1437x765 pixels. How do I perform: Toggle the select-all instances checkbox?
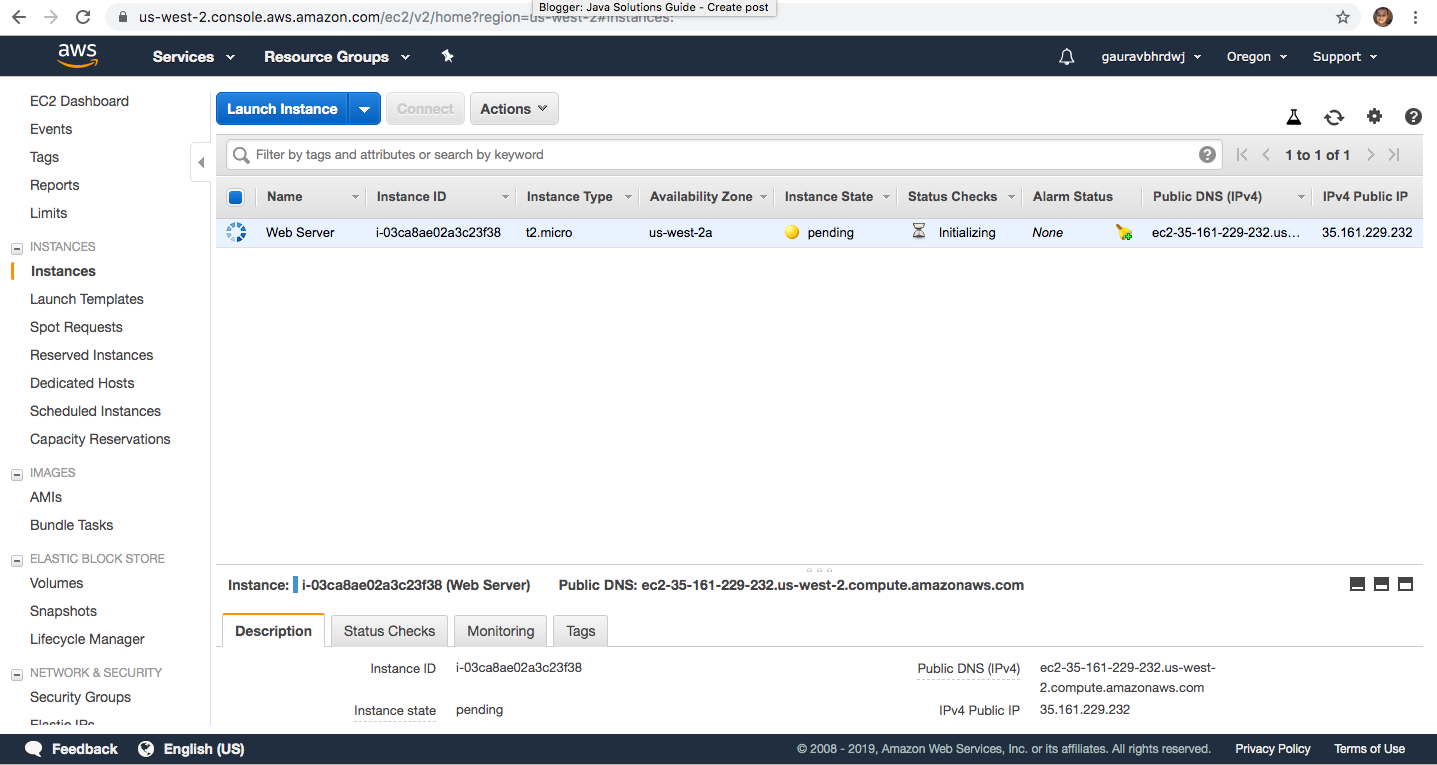click(236, 197)
